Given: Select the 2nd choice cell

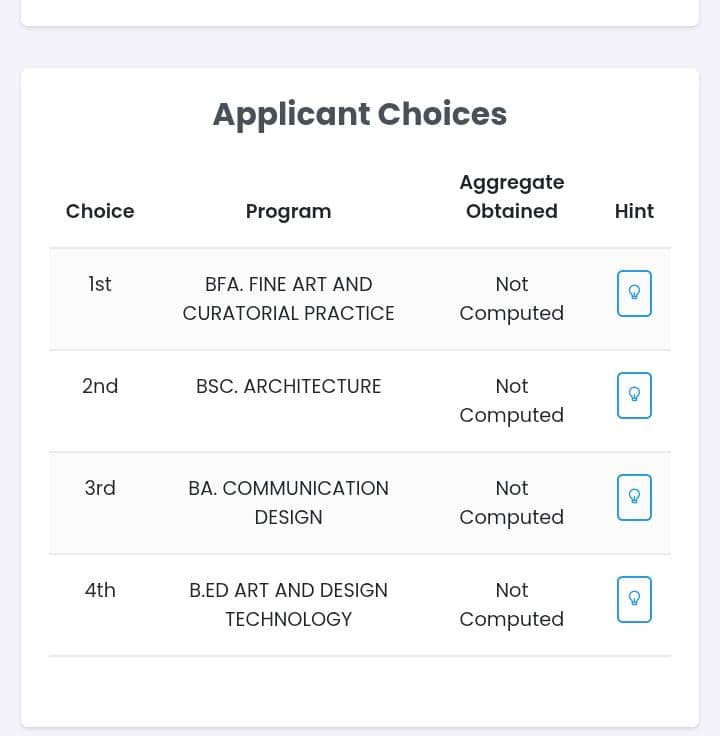Looking at the screenshot, I should [100, 386].
